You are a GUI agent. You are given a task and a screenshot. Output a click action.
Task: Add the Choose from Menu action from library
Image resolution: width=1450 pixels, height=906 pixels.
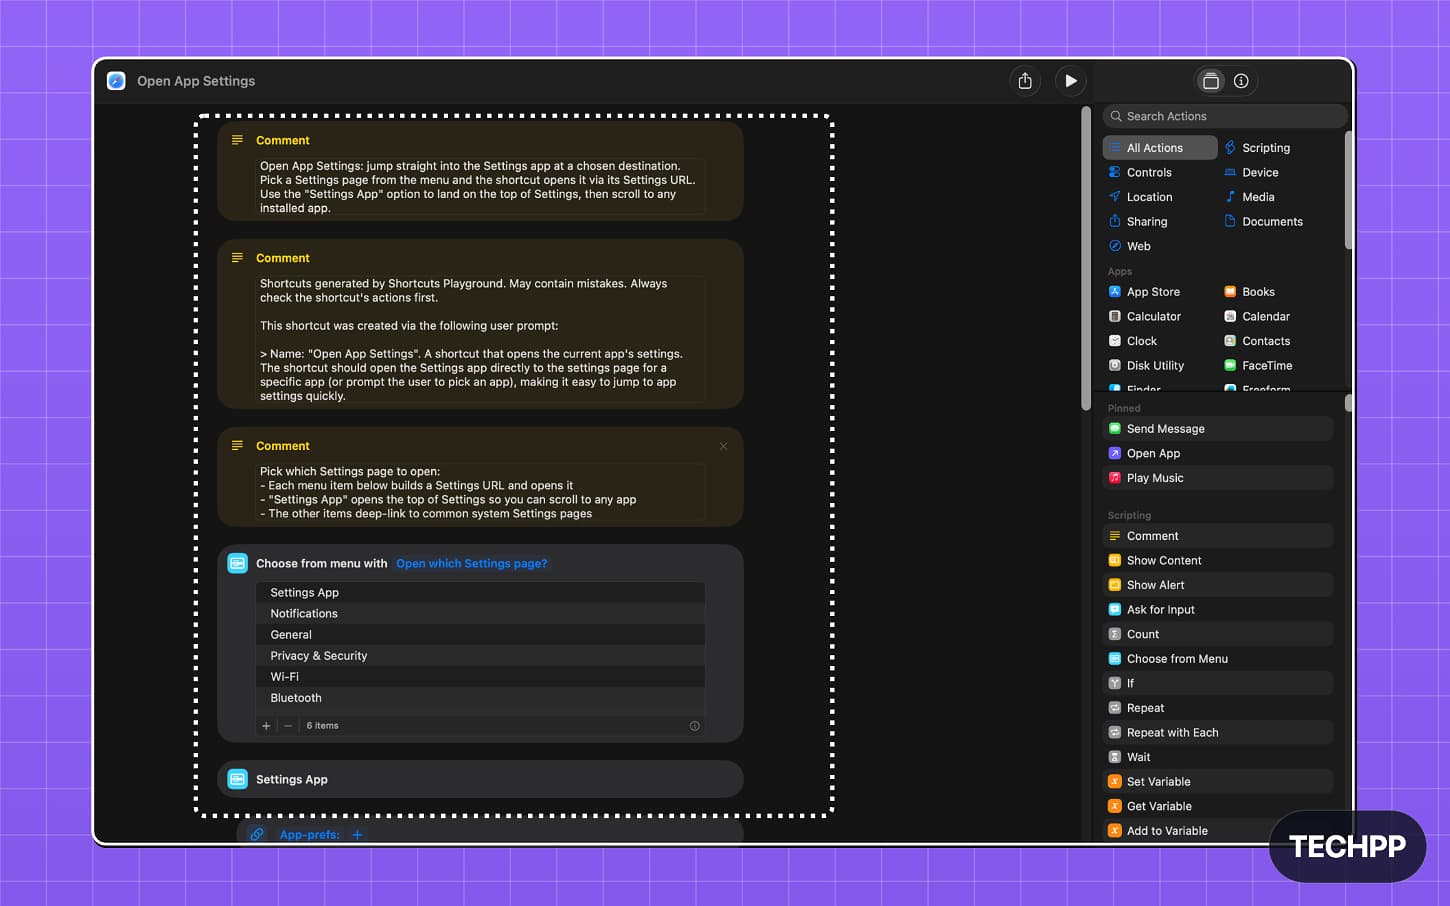click(x=1218, y=659)
